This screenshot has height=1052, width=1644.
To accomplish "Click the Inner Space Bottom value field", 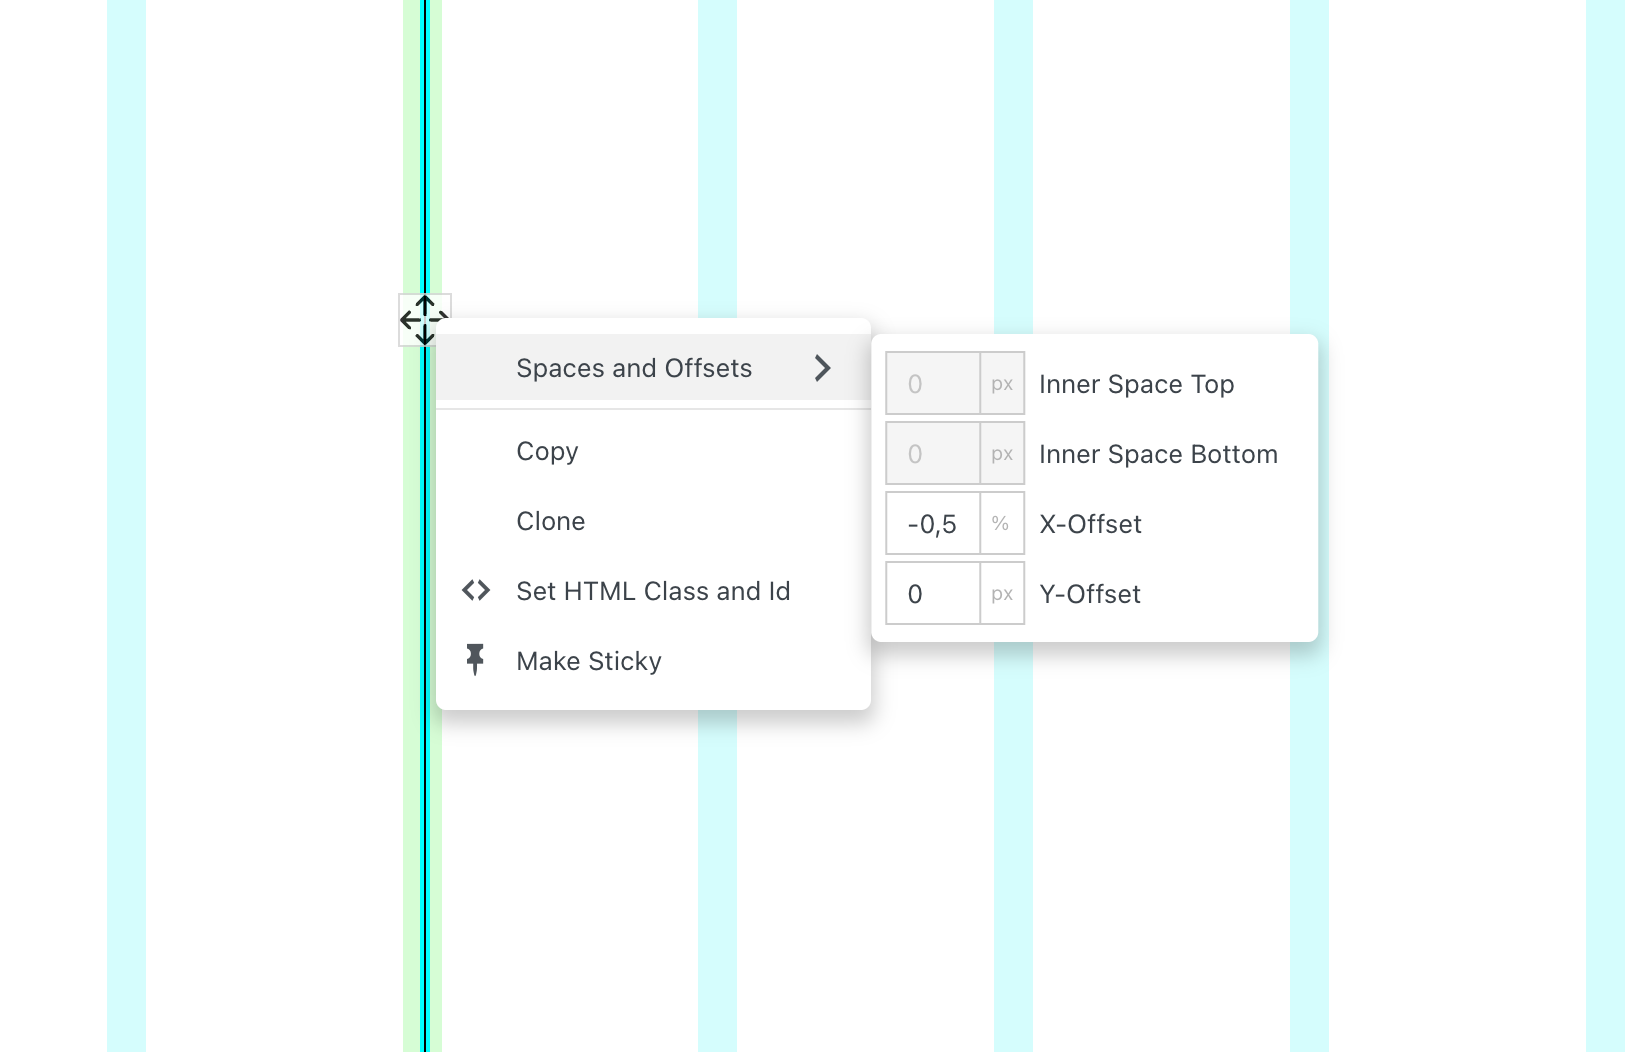I will pos(932,454).
